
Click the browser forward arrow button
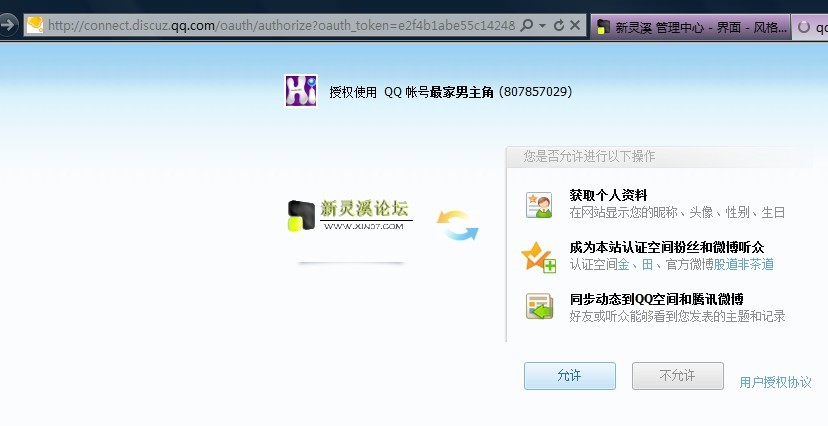[x=7, y=24]
